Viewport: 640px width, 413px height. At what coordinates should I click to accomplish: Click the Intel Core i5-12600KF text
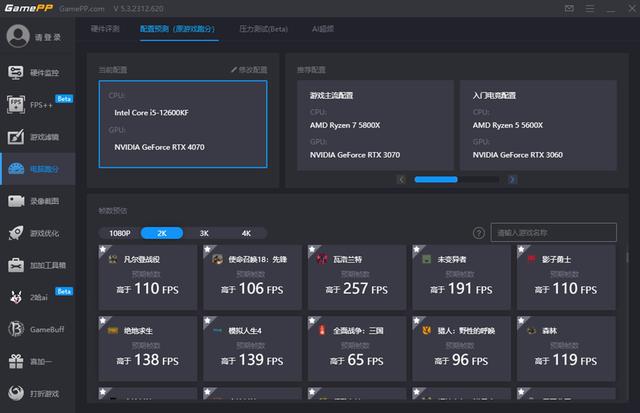(151, 113)
